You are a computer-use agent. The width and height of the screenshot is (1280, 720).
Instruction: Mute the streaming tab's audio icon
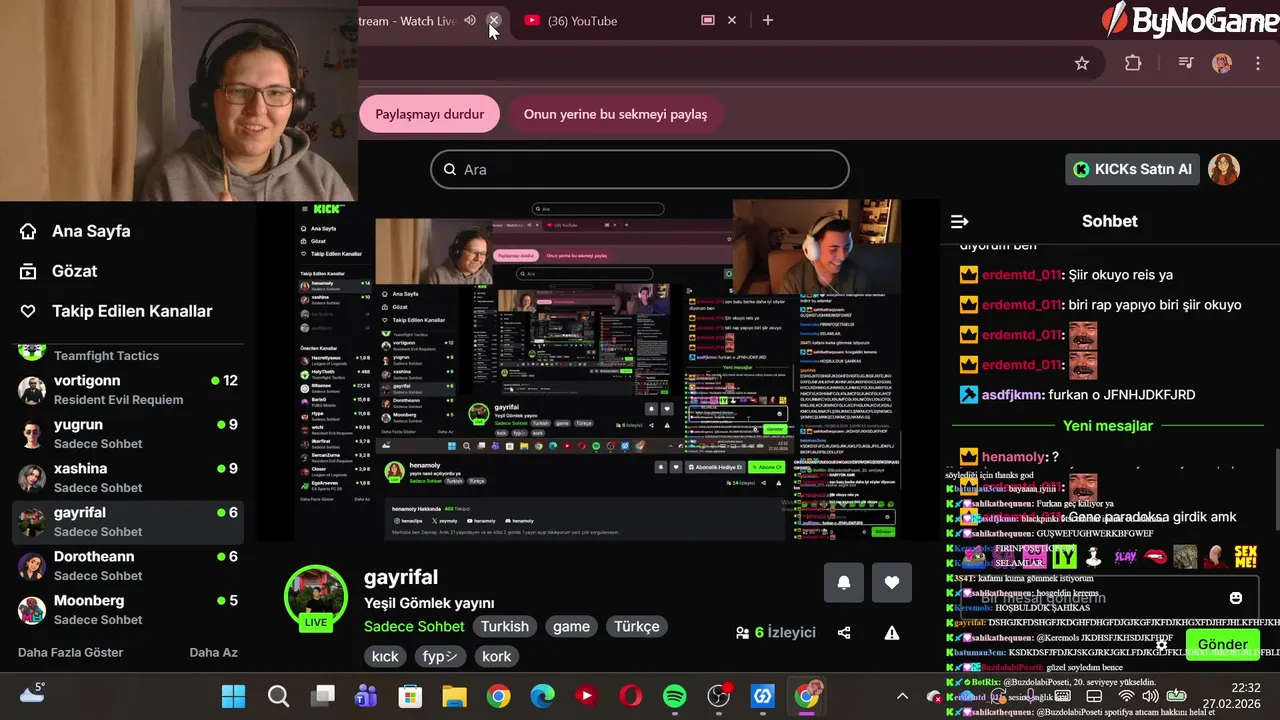coord(470,20)
